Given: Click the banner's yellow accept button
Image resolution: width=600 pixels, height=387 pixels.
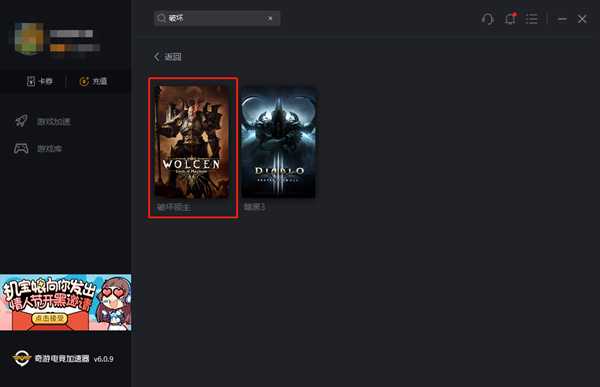Looking at the screenshot, I should tap(50, 318).
